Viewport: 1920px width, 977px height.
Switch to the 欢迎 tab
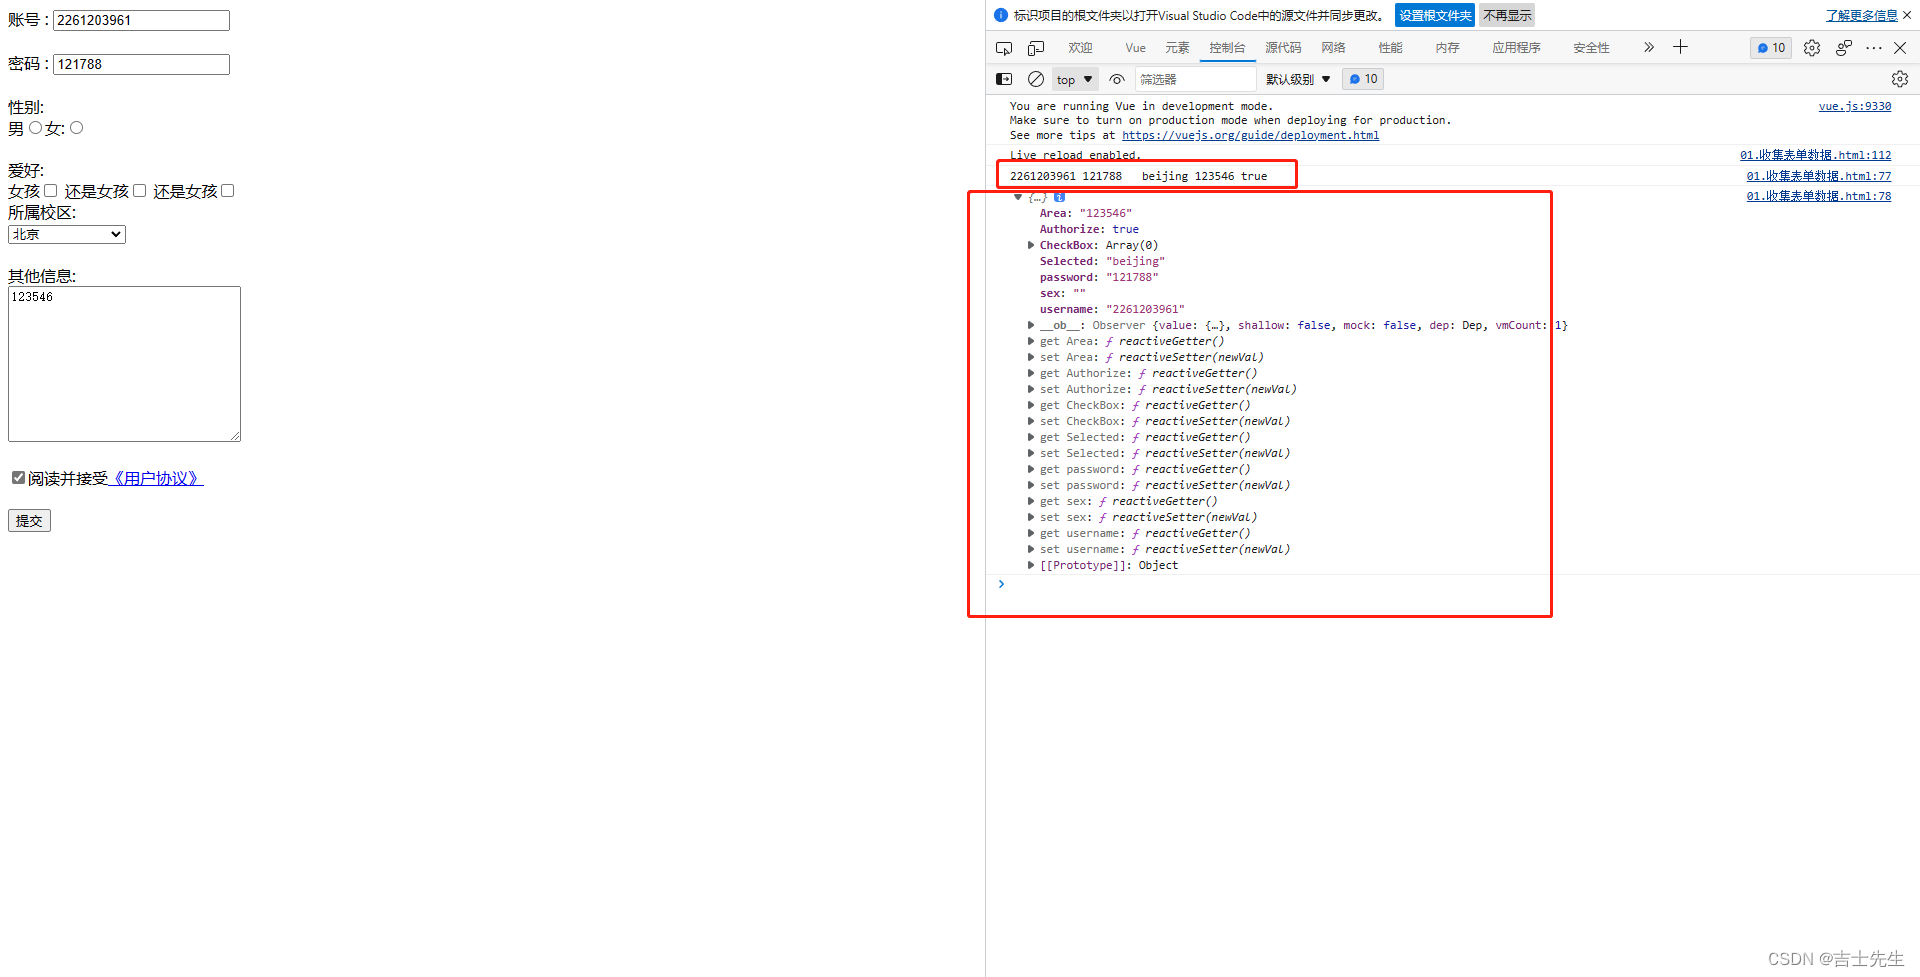pos(1080,48)
